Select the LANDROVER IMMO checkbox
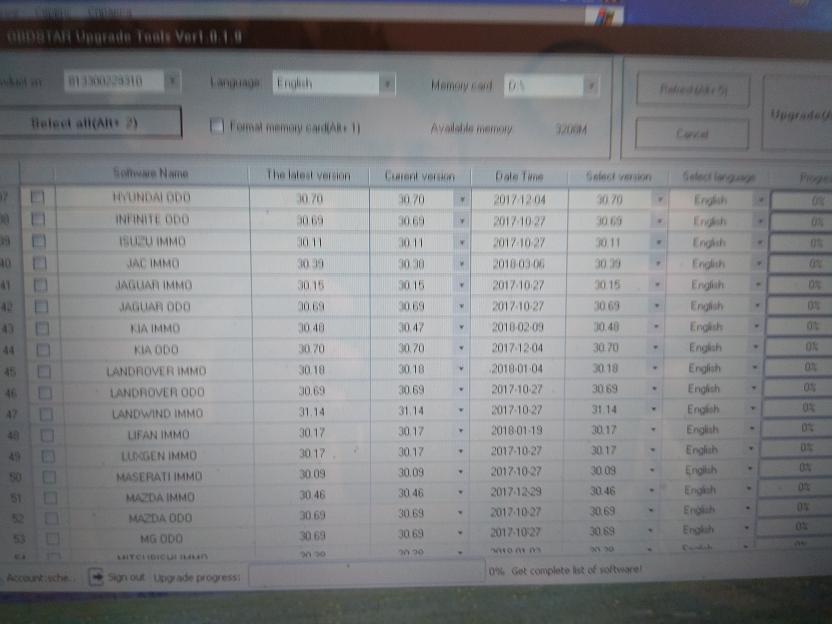 coord(45,371)
